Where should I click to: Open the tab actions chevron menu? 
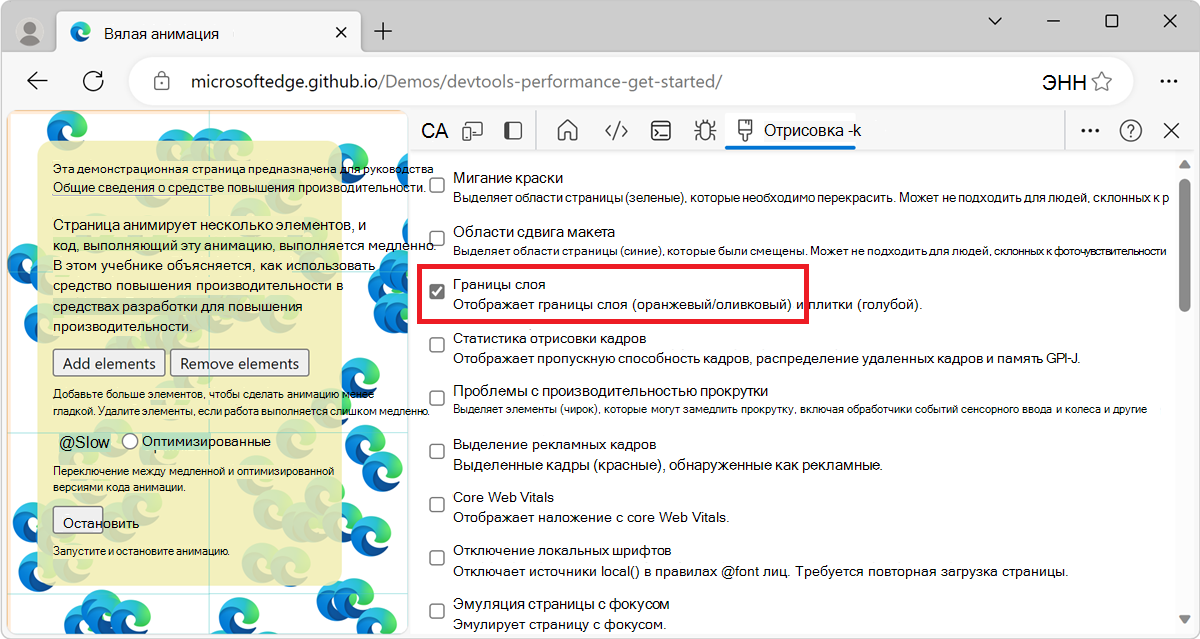[995, 21]
